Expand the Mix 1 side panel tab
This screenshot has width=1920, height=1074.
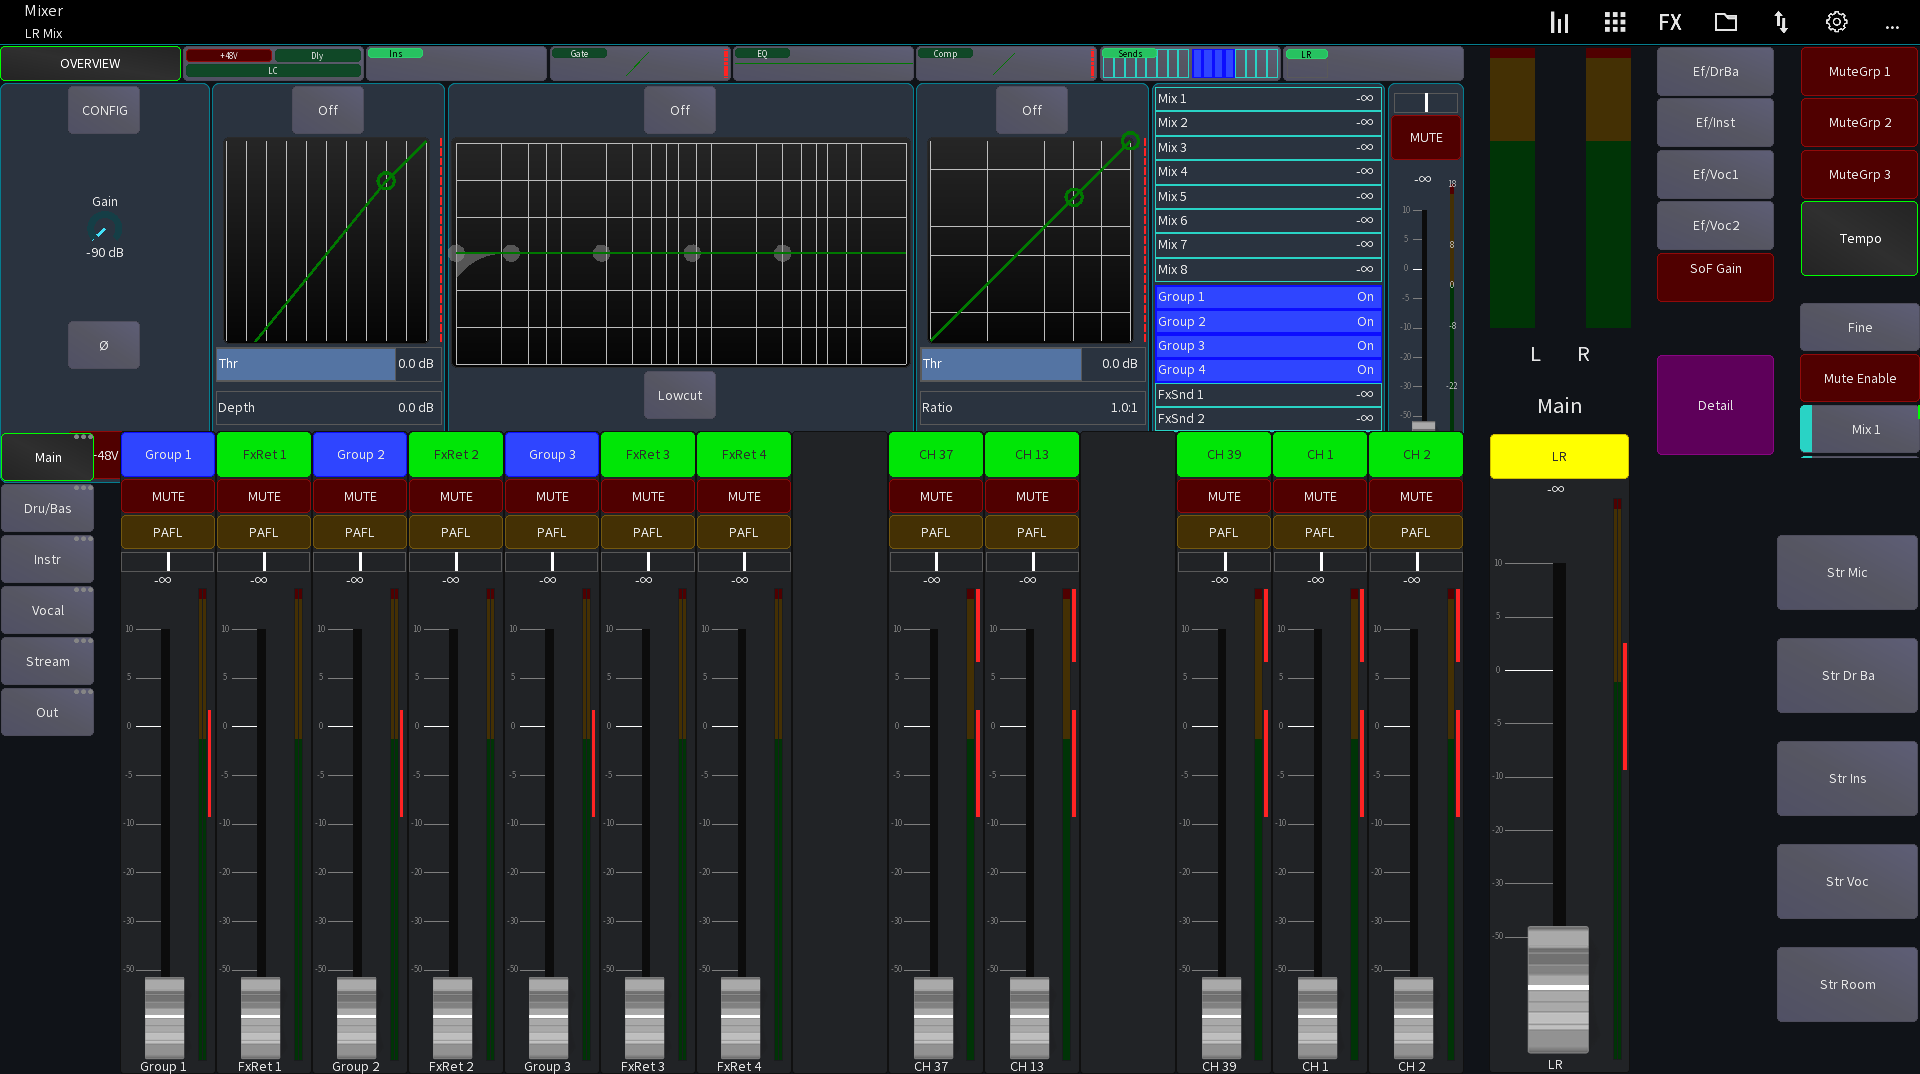pyautogui.click(x=1866, y=429)
